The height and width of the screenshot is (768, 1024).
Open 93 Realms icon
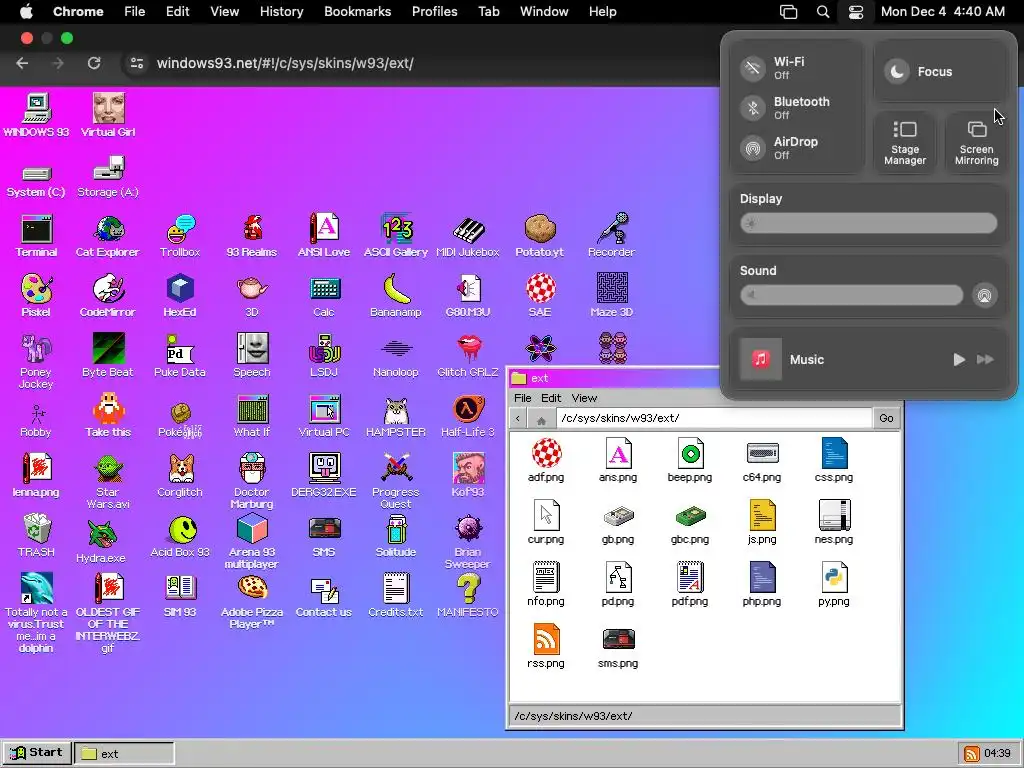[x=252, y=236]
